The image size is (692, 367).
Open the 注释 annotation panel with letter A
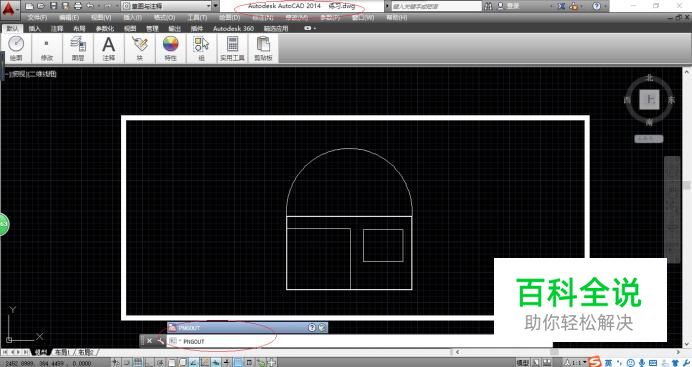[x=109, y=48]
